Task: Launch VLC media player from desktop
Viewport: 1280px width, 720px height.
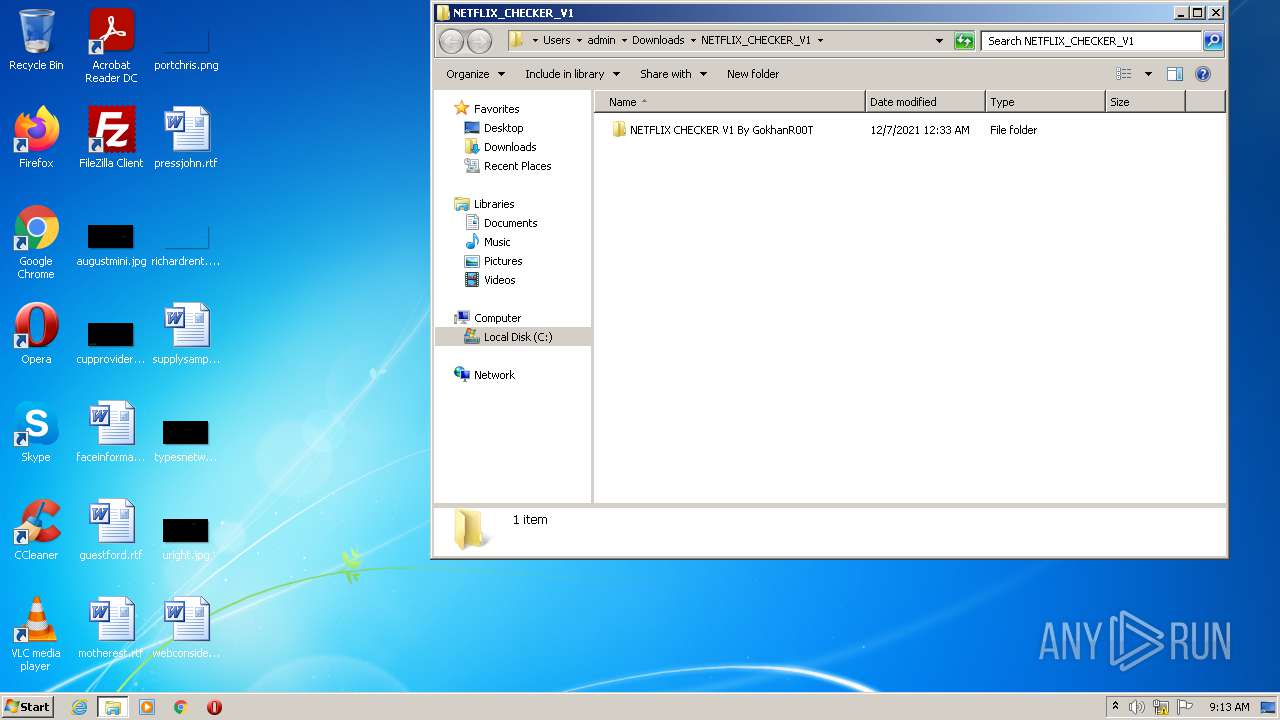Action: 36,634
